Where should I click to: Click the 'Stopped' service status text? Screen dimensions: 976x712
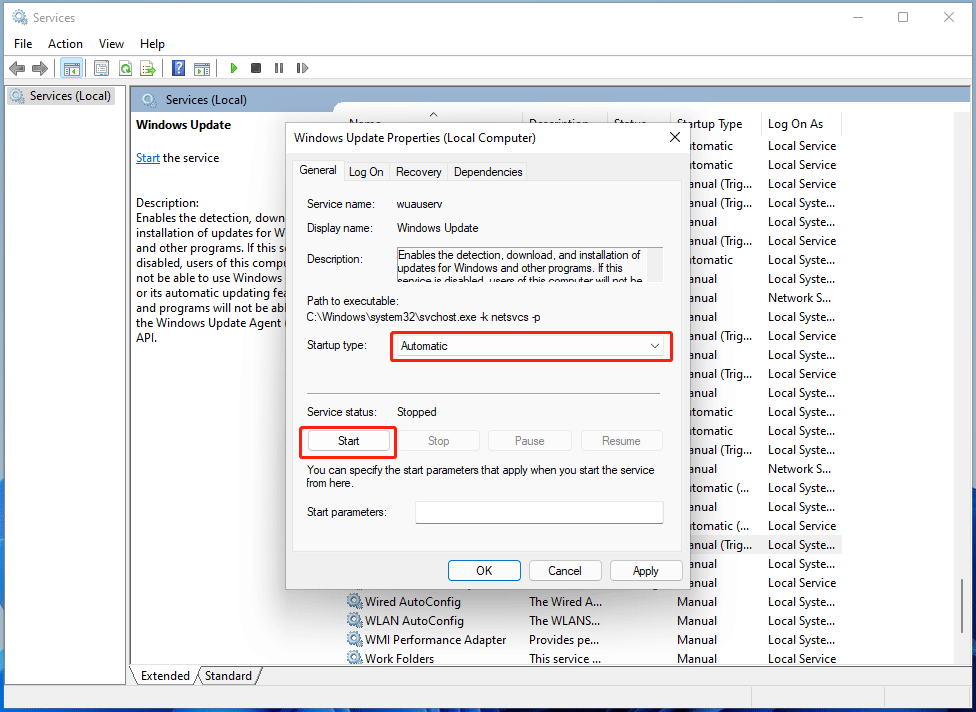click(x=416, y=412)
